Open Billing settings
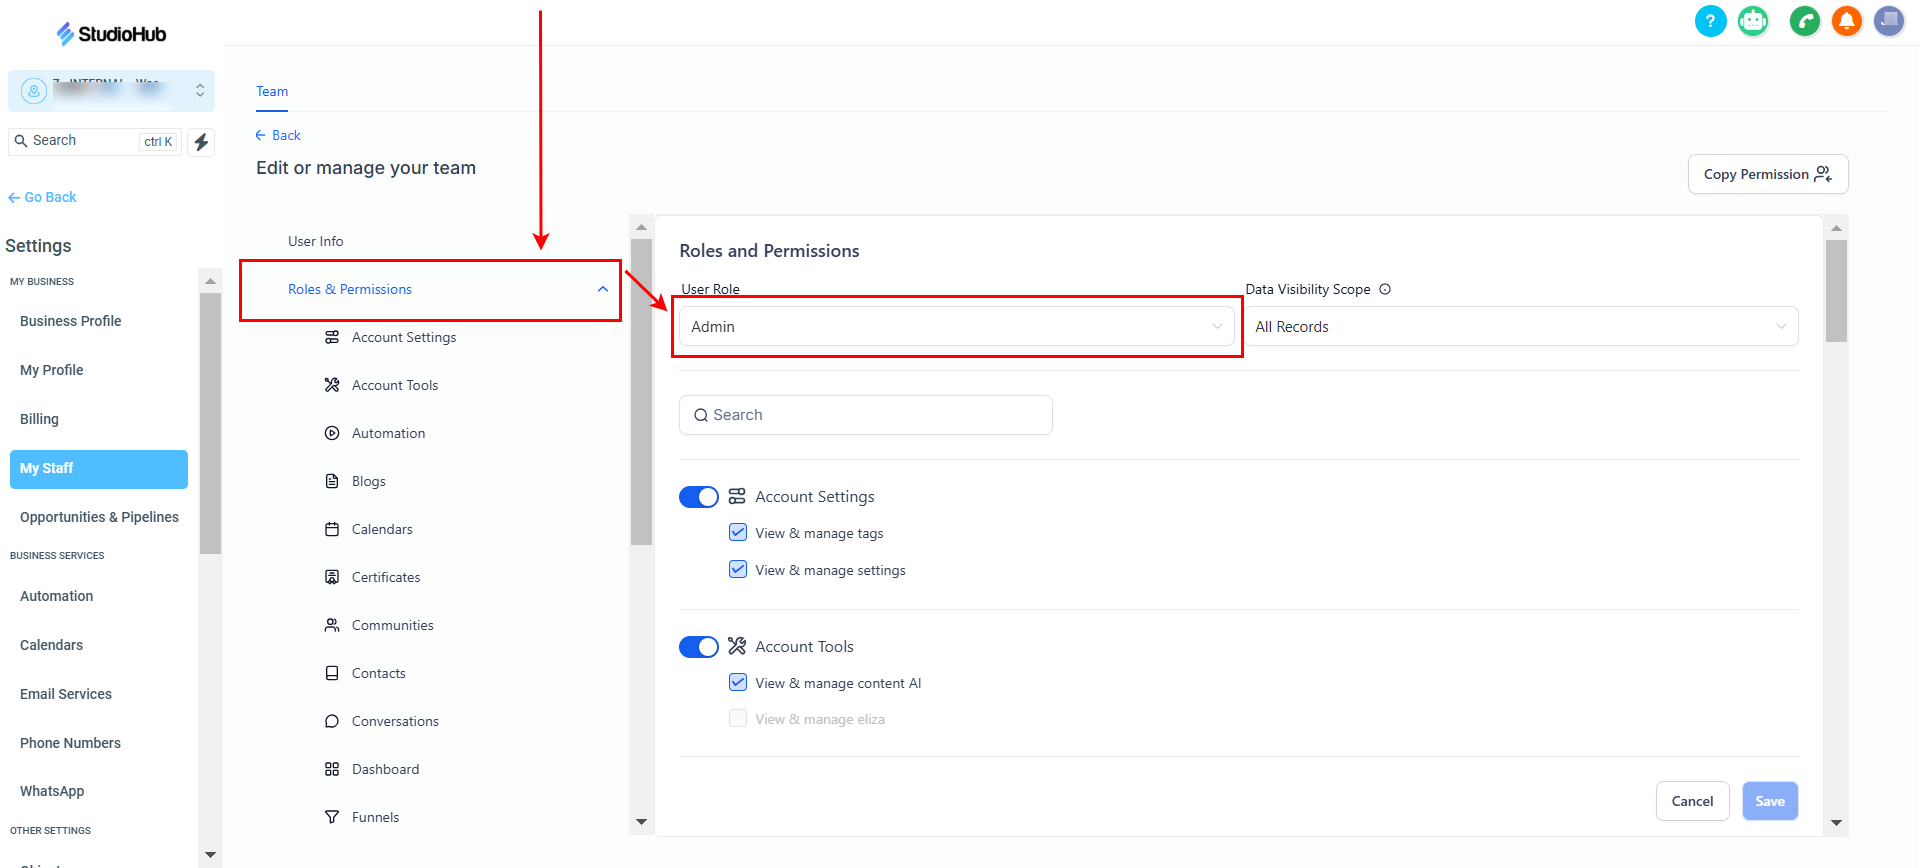The width and height of the screenshot is (1920, 868). (39, 419)
